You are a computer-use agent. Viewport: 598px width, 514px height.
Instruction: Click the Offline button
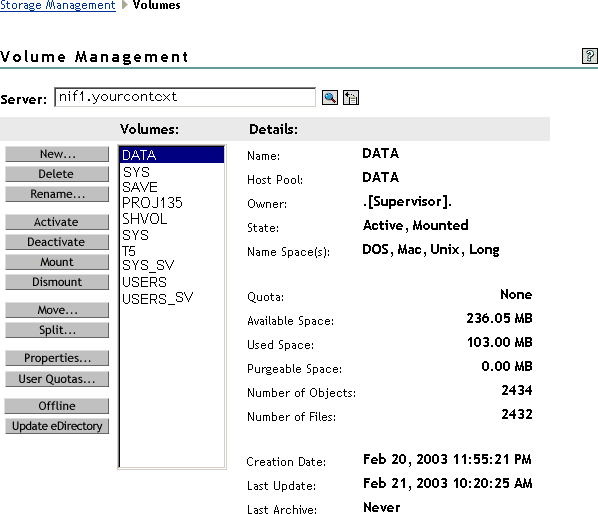57,406
